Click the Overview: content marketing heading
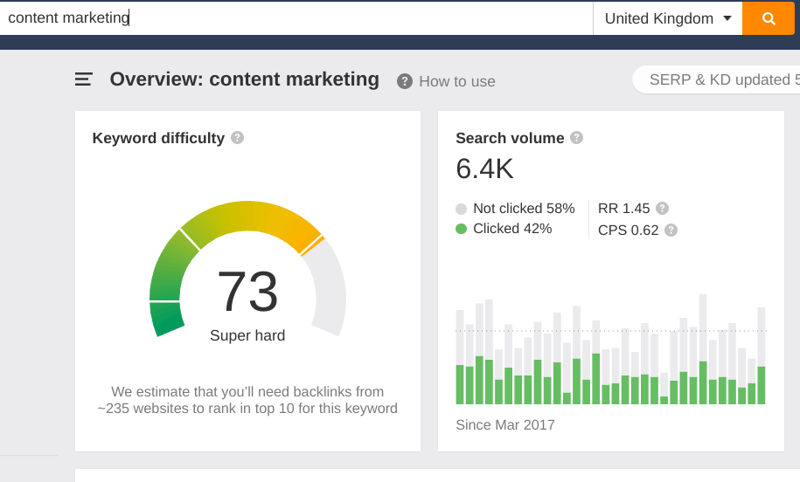The height and width of the screenshot is (482, 800). [x=244, y=79]
